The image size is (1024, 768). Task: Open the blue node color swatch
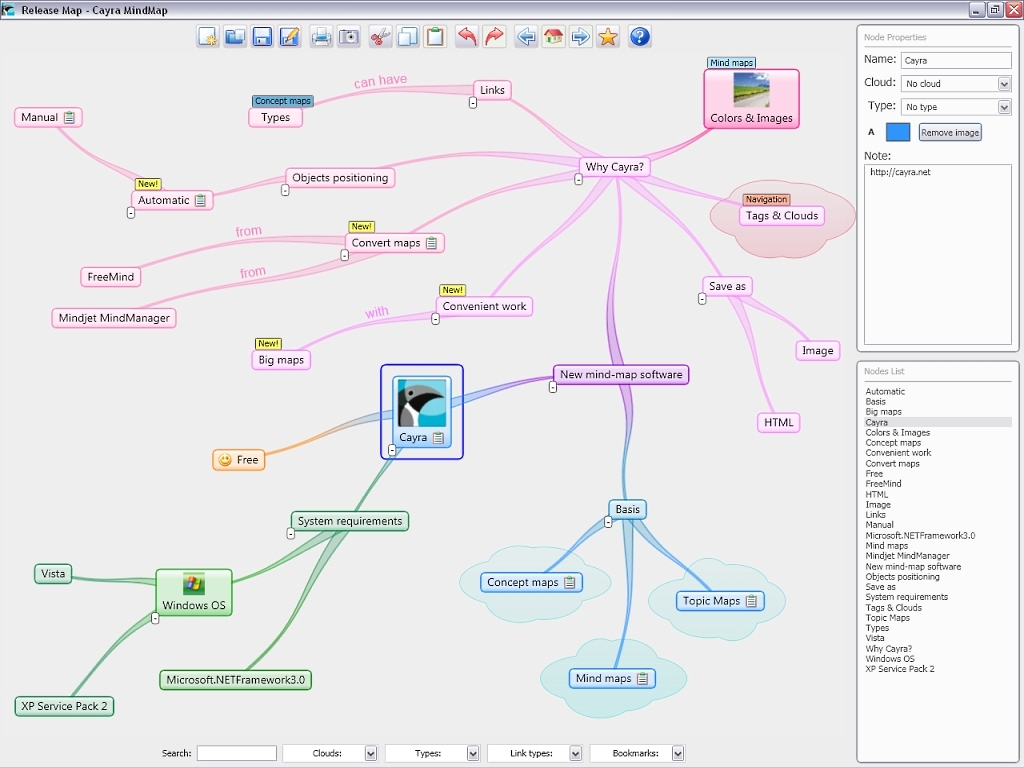pyautogui.click(x=898, y=132)
